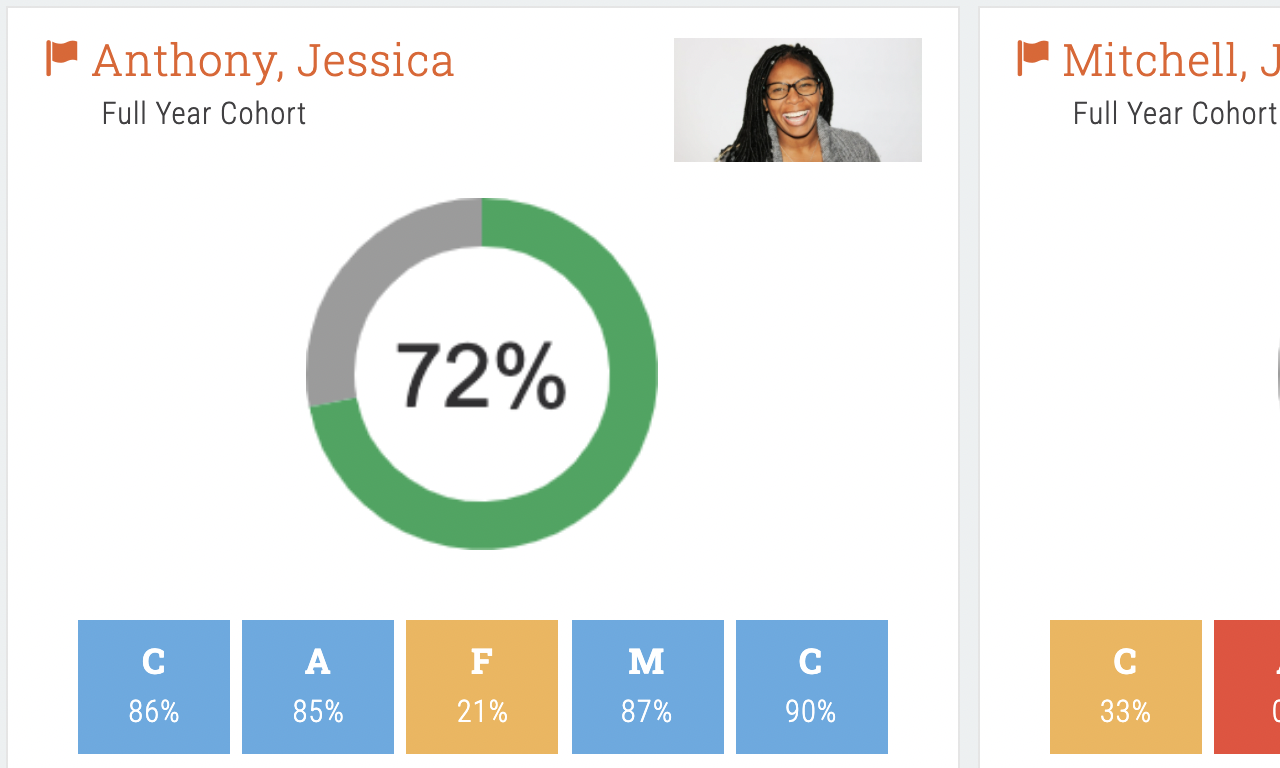This screenshot has height=768, width=1280.
Task: Open the orange C 33% tile in Mitchell's card
Action: (x=1126, y=687)
